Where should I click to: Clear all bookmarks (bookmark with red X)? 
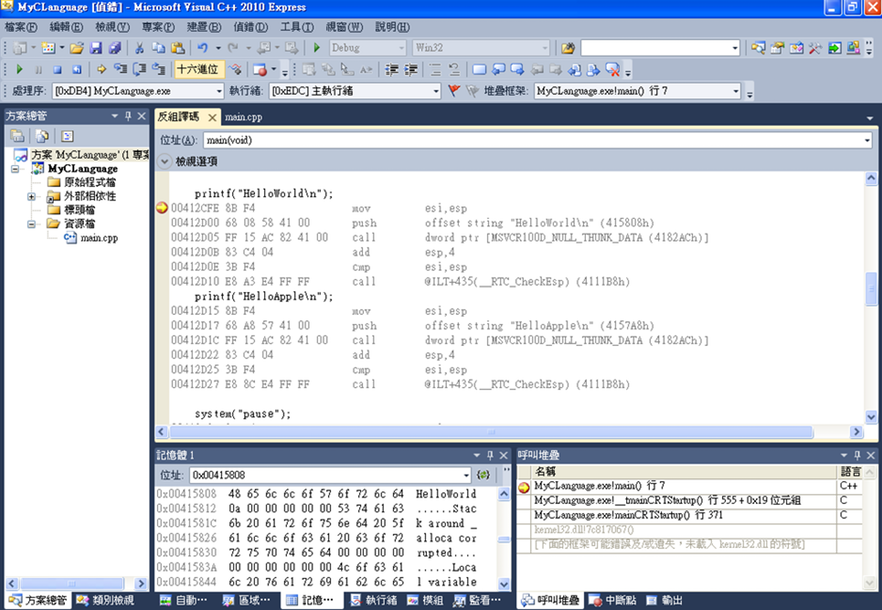(x=613, y=69)
